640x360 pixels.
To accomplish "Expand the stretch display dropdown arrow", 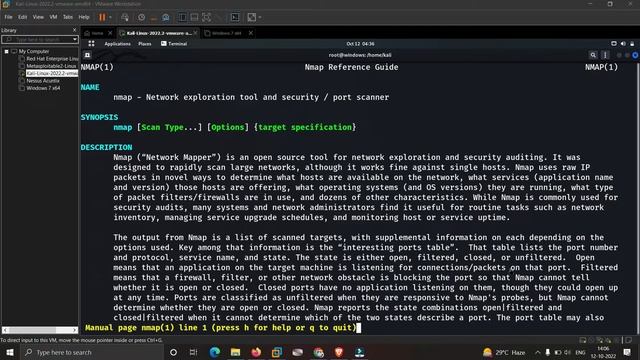I will tap(260, 17).
